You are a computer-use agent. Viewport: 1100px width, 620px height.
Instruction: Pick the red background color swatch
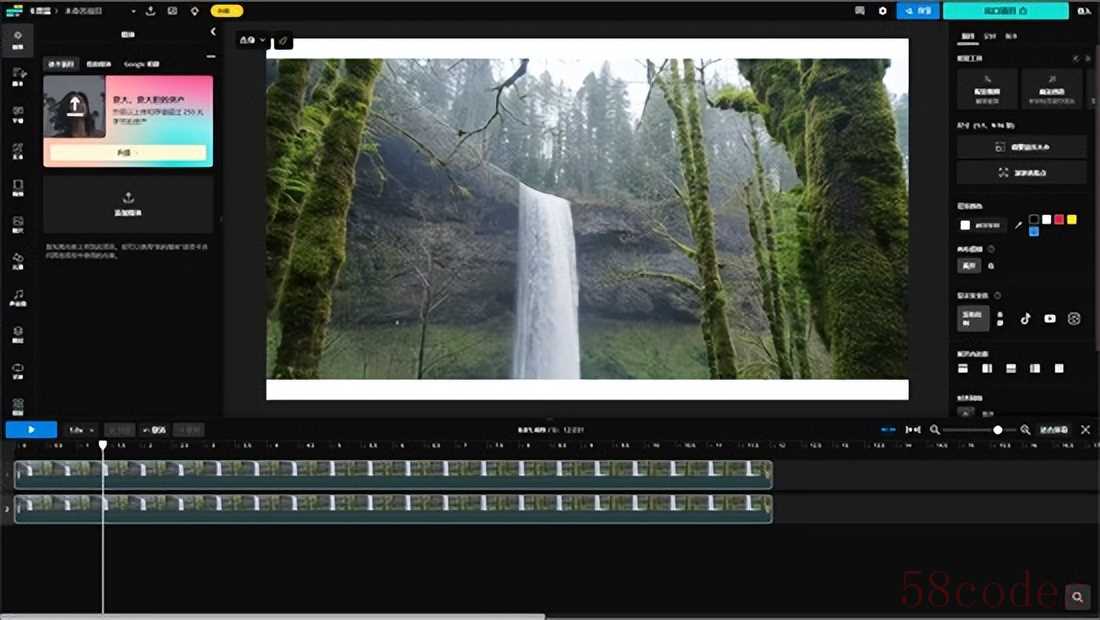point(1059,219)
